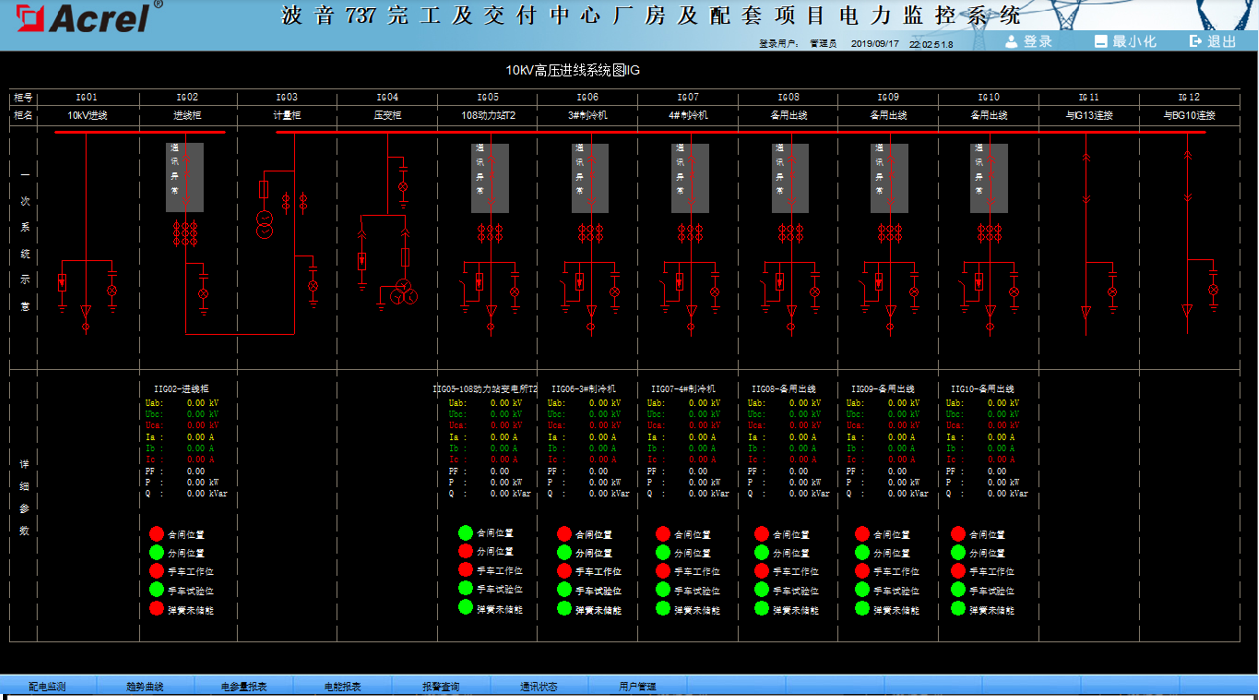1259x700 pixels.
Task: Click the 退出 exit button
Action: coord(1213,41)
